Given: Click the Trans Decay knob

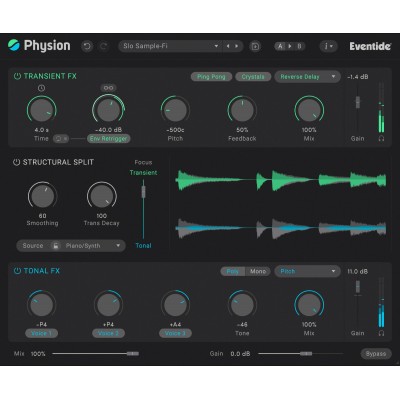Looking at the screenshot, I should click(102, 196).
